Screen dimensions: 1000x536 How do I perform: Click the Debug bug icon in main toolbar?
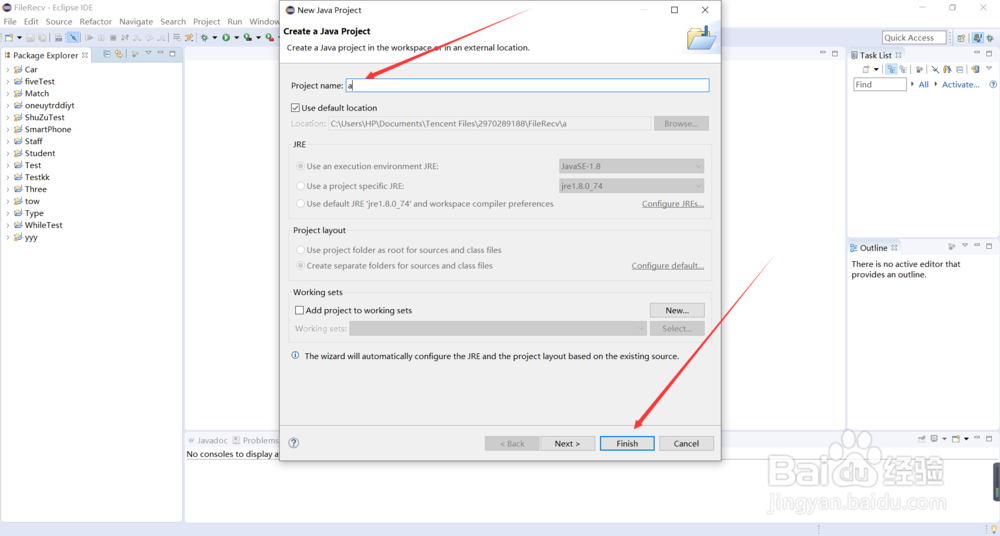pos(204,38)
